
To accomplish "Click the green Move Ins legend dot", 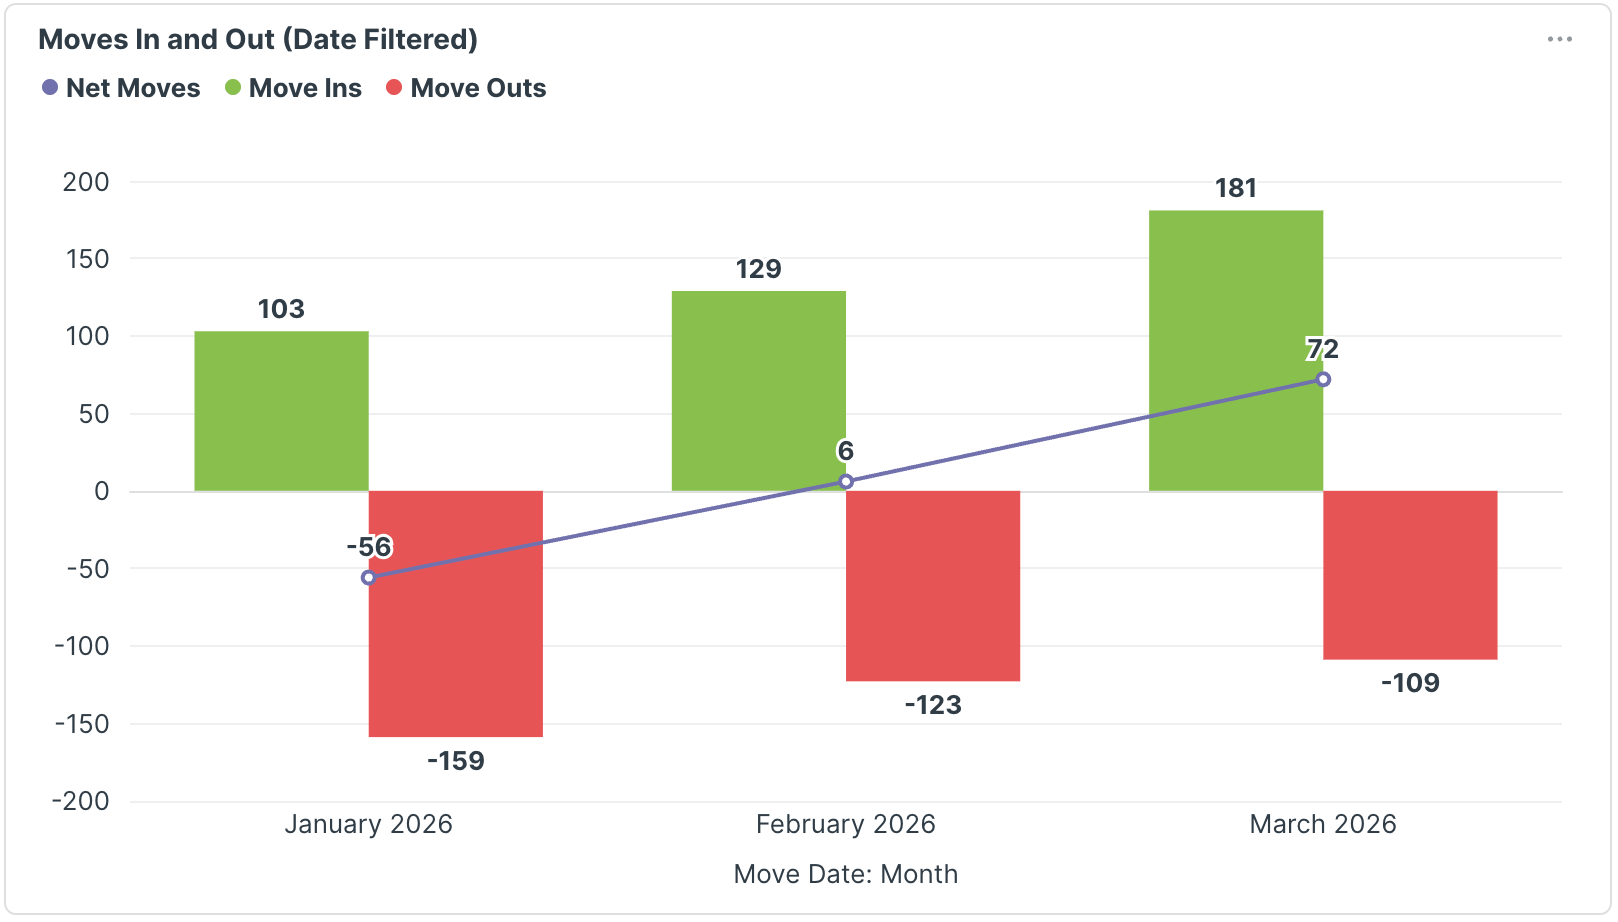I will (x=233, y=88).
